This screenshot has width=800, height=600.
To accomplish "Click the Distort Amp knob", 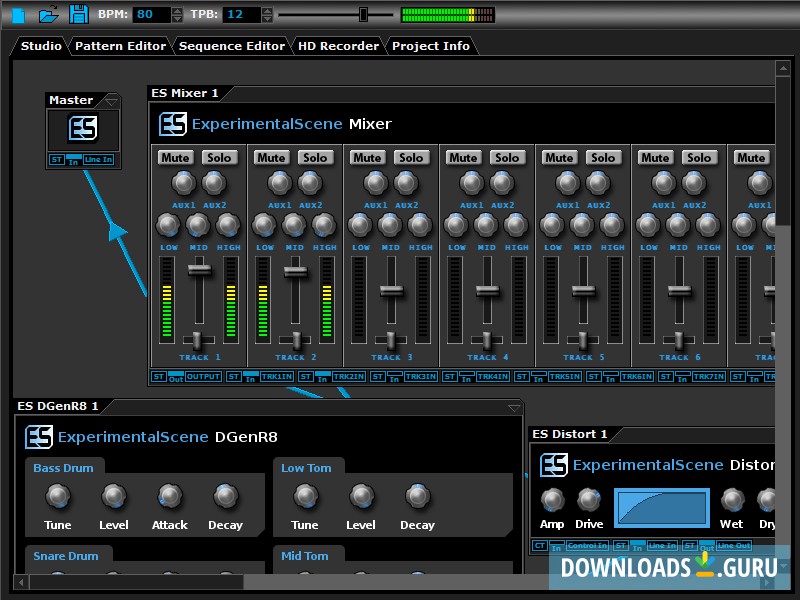I will tap(552, 500).
